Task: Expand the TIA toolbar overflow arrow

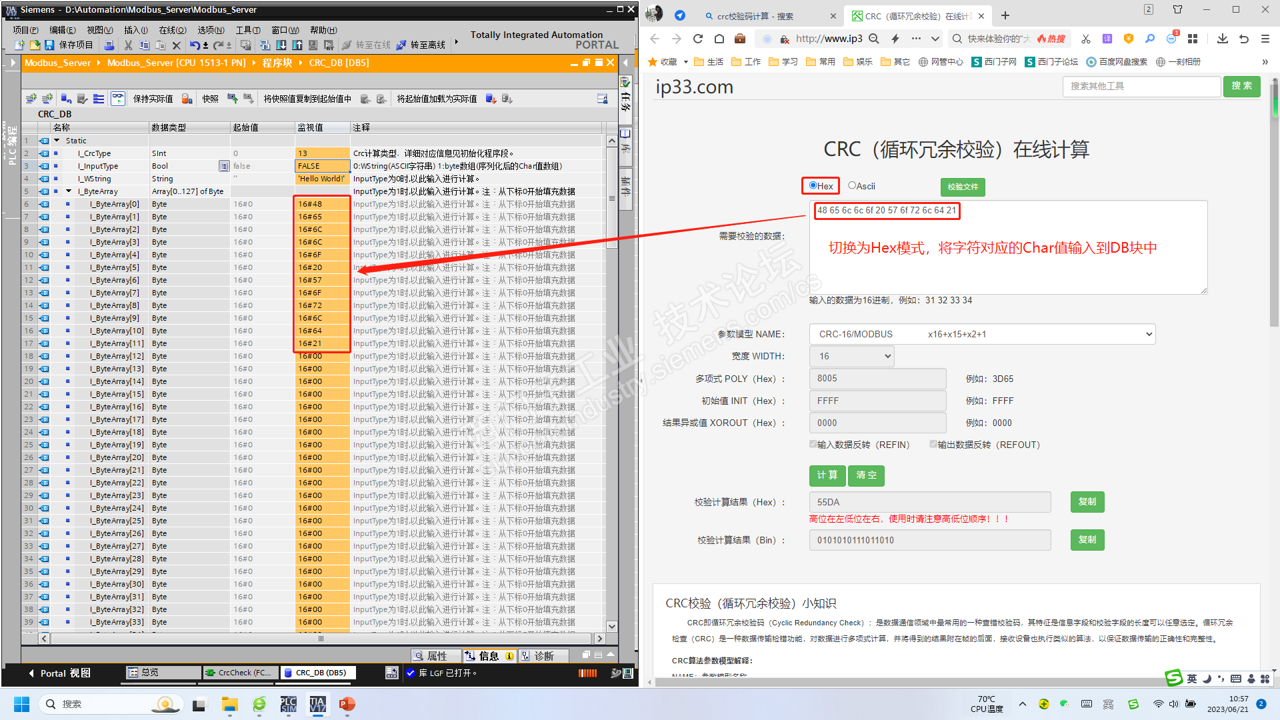Action: coord(457,42)
